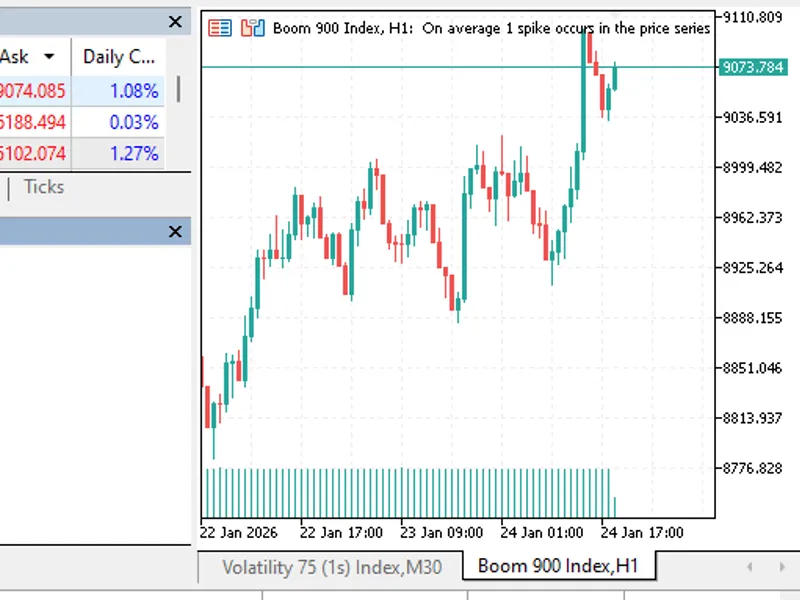Close the lower left Navigator panel

point(175,232)
